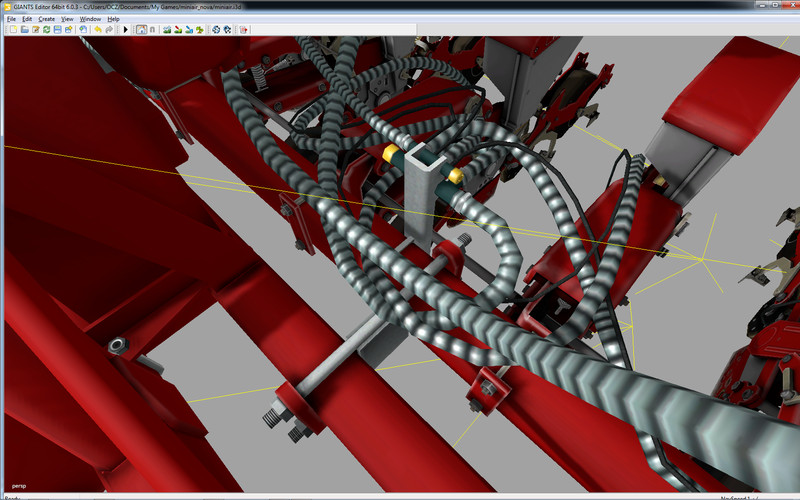Toggle the highlighted mode button beside Play
Screen dimensions: 800x500
[x=140, y=30]
